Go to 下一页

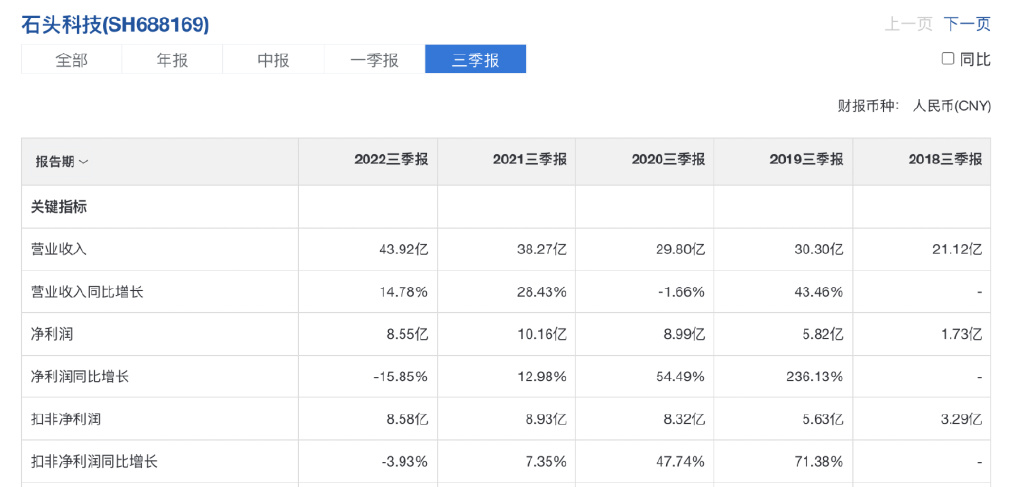[x=967, y=25]
